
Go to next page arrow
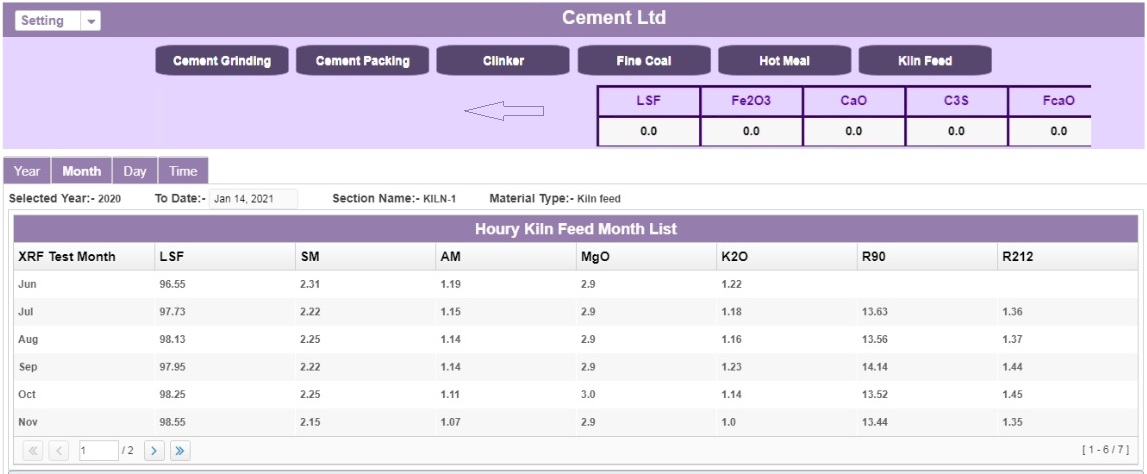[x=154, y=451]
